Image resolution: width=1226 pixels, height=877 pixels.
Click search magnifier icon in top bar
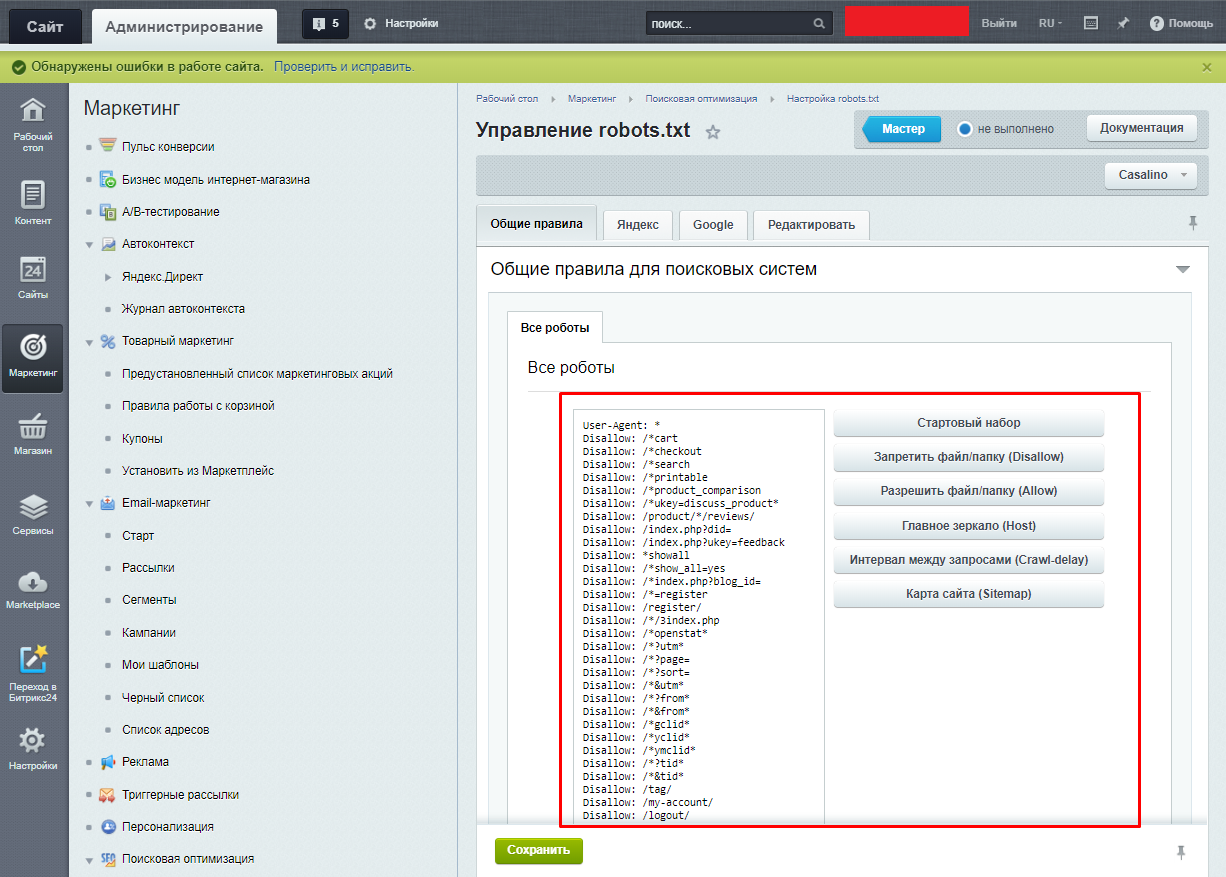click(x=818, y=23)
